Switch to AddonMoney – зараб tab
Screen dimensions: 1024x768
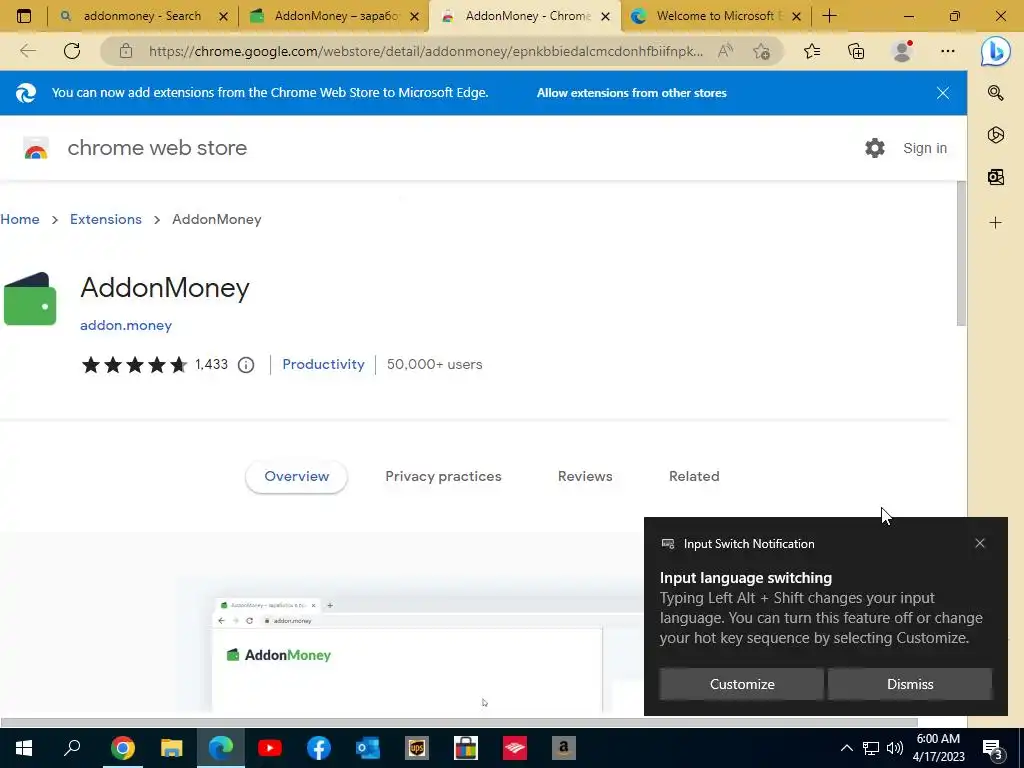pyautogui.click(x=335, y=16)
